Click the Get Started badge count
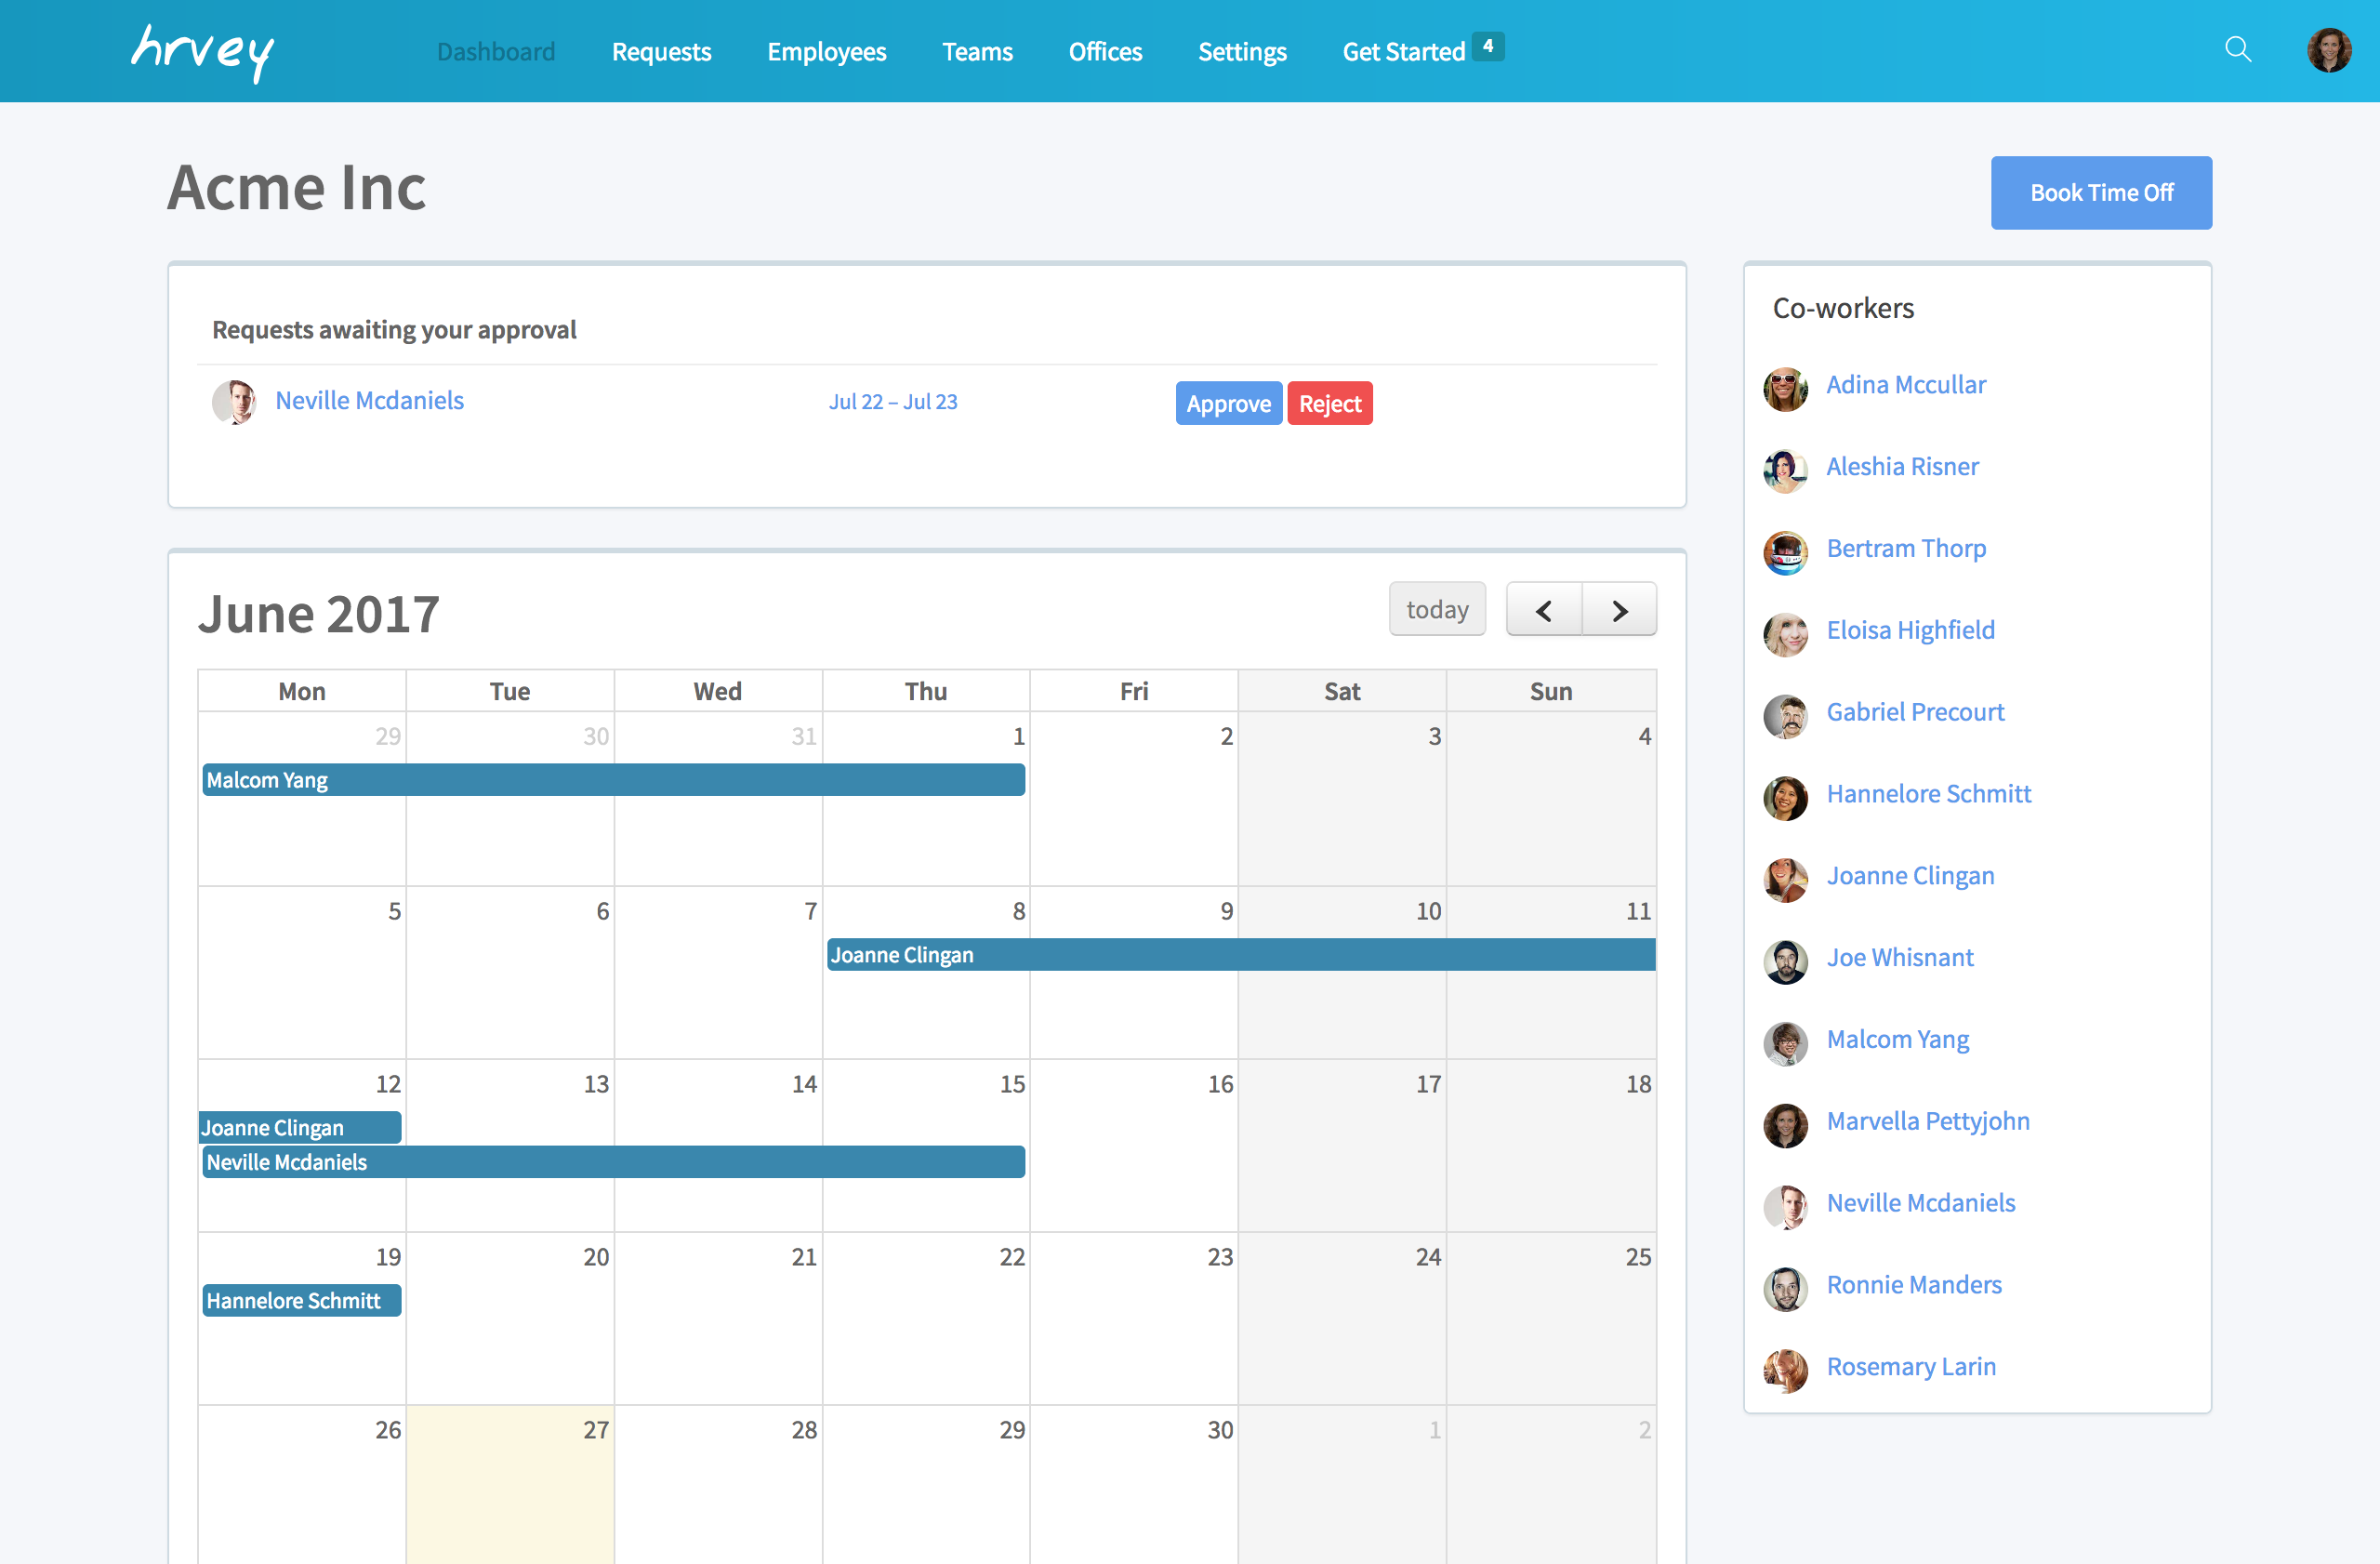The width and height of the screenshot is (2380, 1564). point(1487,46)
